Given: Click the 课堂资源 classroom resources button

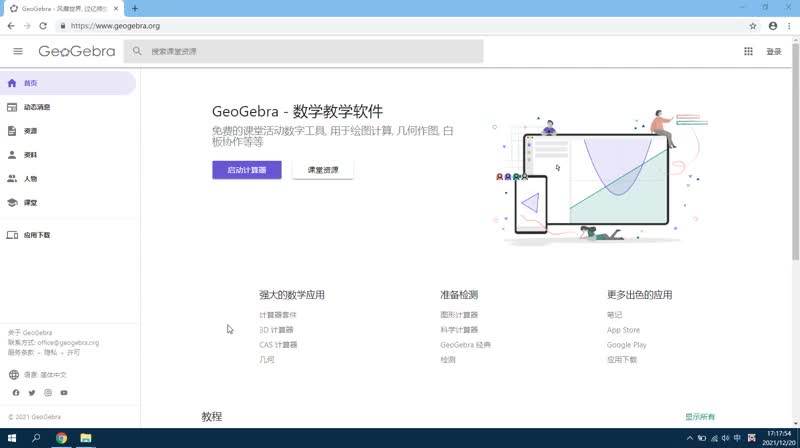Looking at the screenshot, I should [x=323, y=170].
